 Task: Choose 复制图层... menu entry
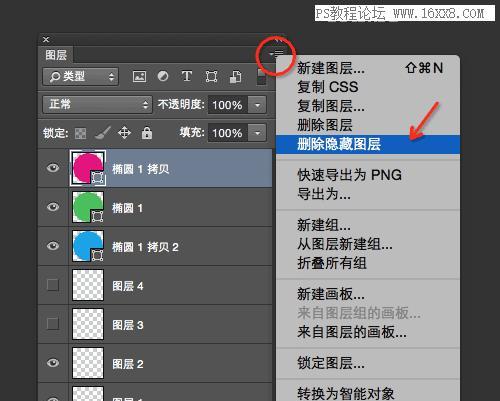[368, 106]
